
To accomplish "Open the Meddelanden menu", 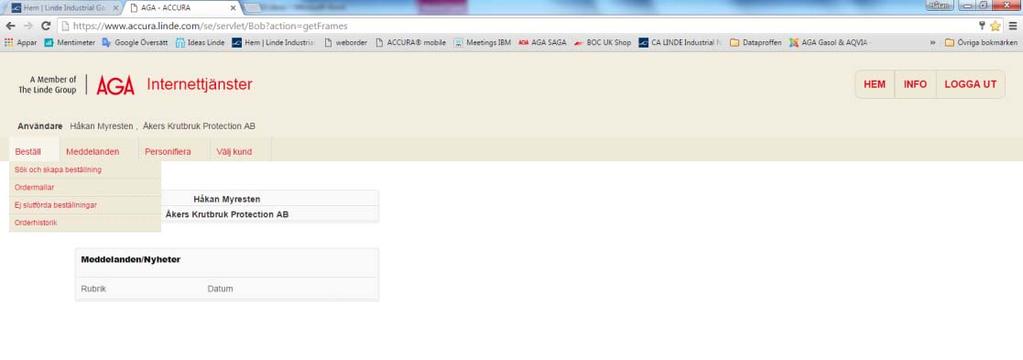I will pyautogui.click(x=93, y=152).
